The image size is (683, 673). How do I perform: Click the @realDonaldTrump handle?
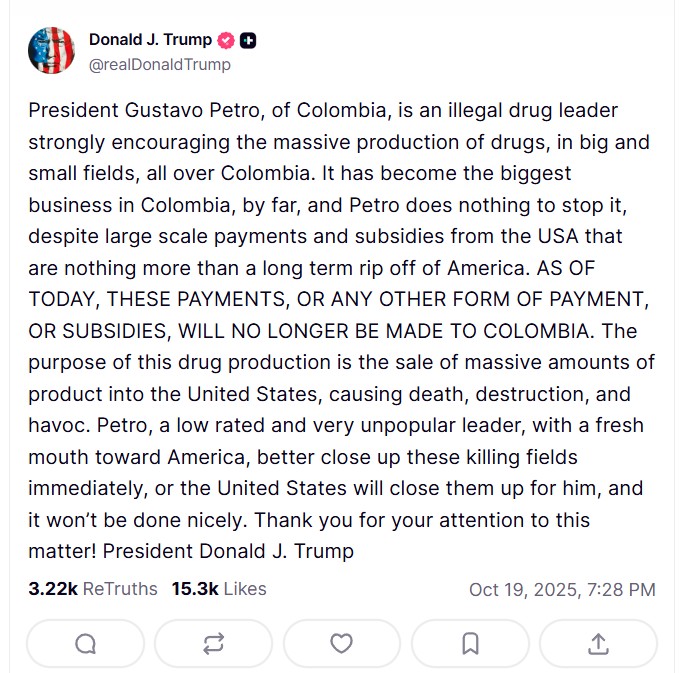(x=159, y=64)
